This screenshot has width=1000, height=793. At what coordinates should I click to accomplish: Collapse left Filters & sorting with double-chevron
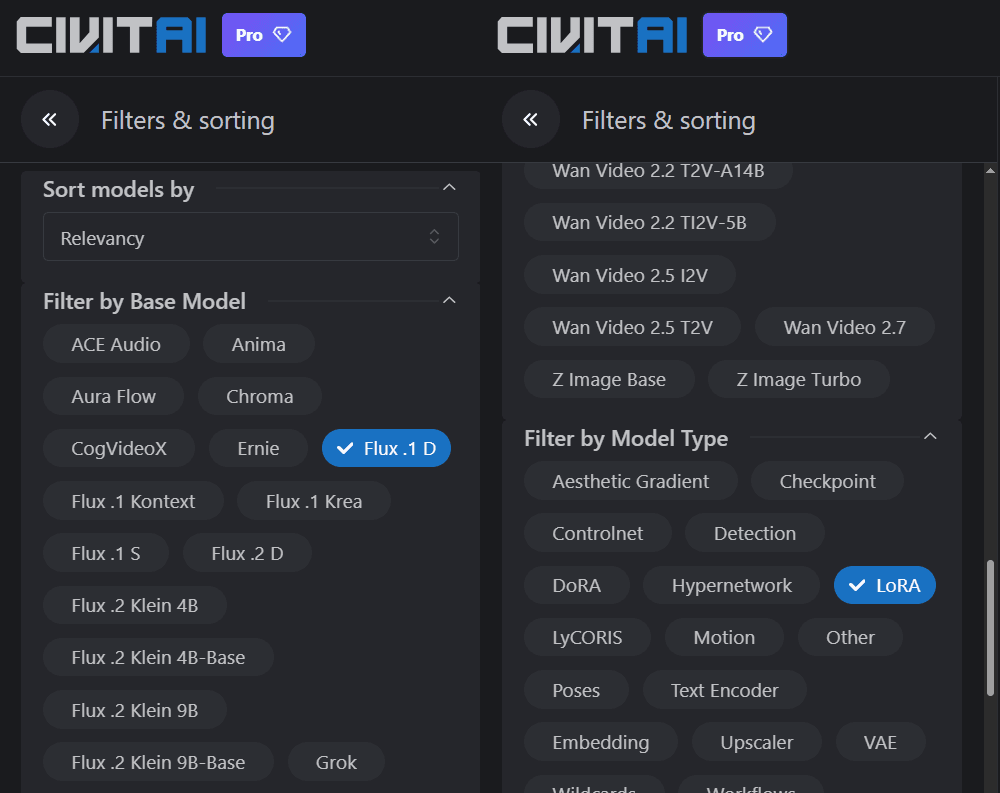[x=50, y=119]
